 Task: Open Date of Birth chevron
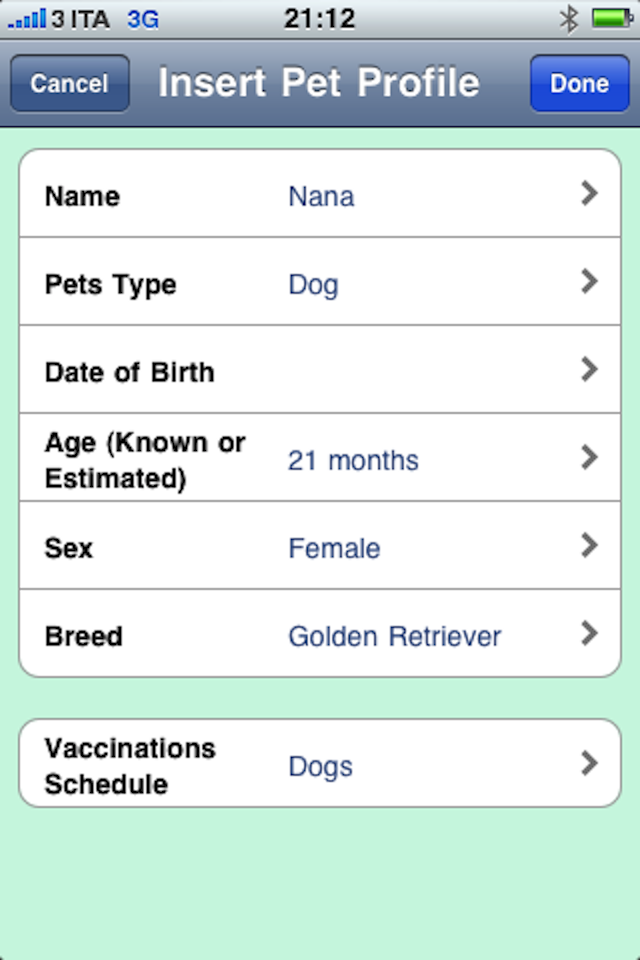[589, 370]
